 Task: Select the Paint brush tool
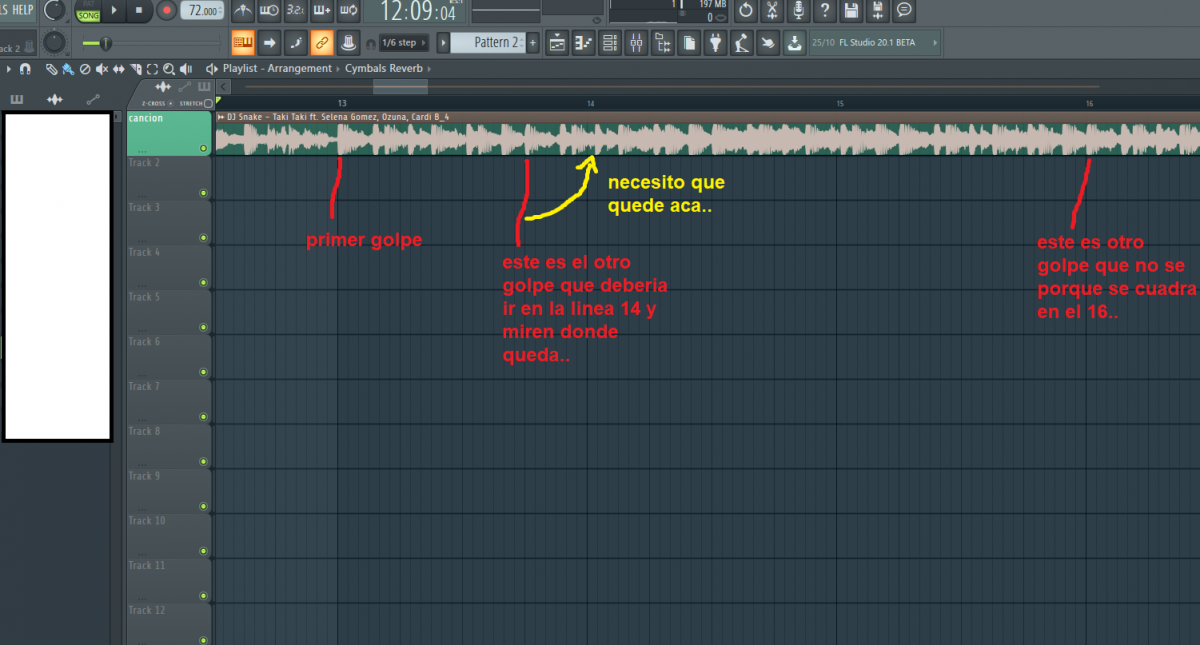click(67, 69)
